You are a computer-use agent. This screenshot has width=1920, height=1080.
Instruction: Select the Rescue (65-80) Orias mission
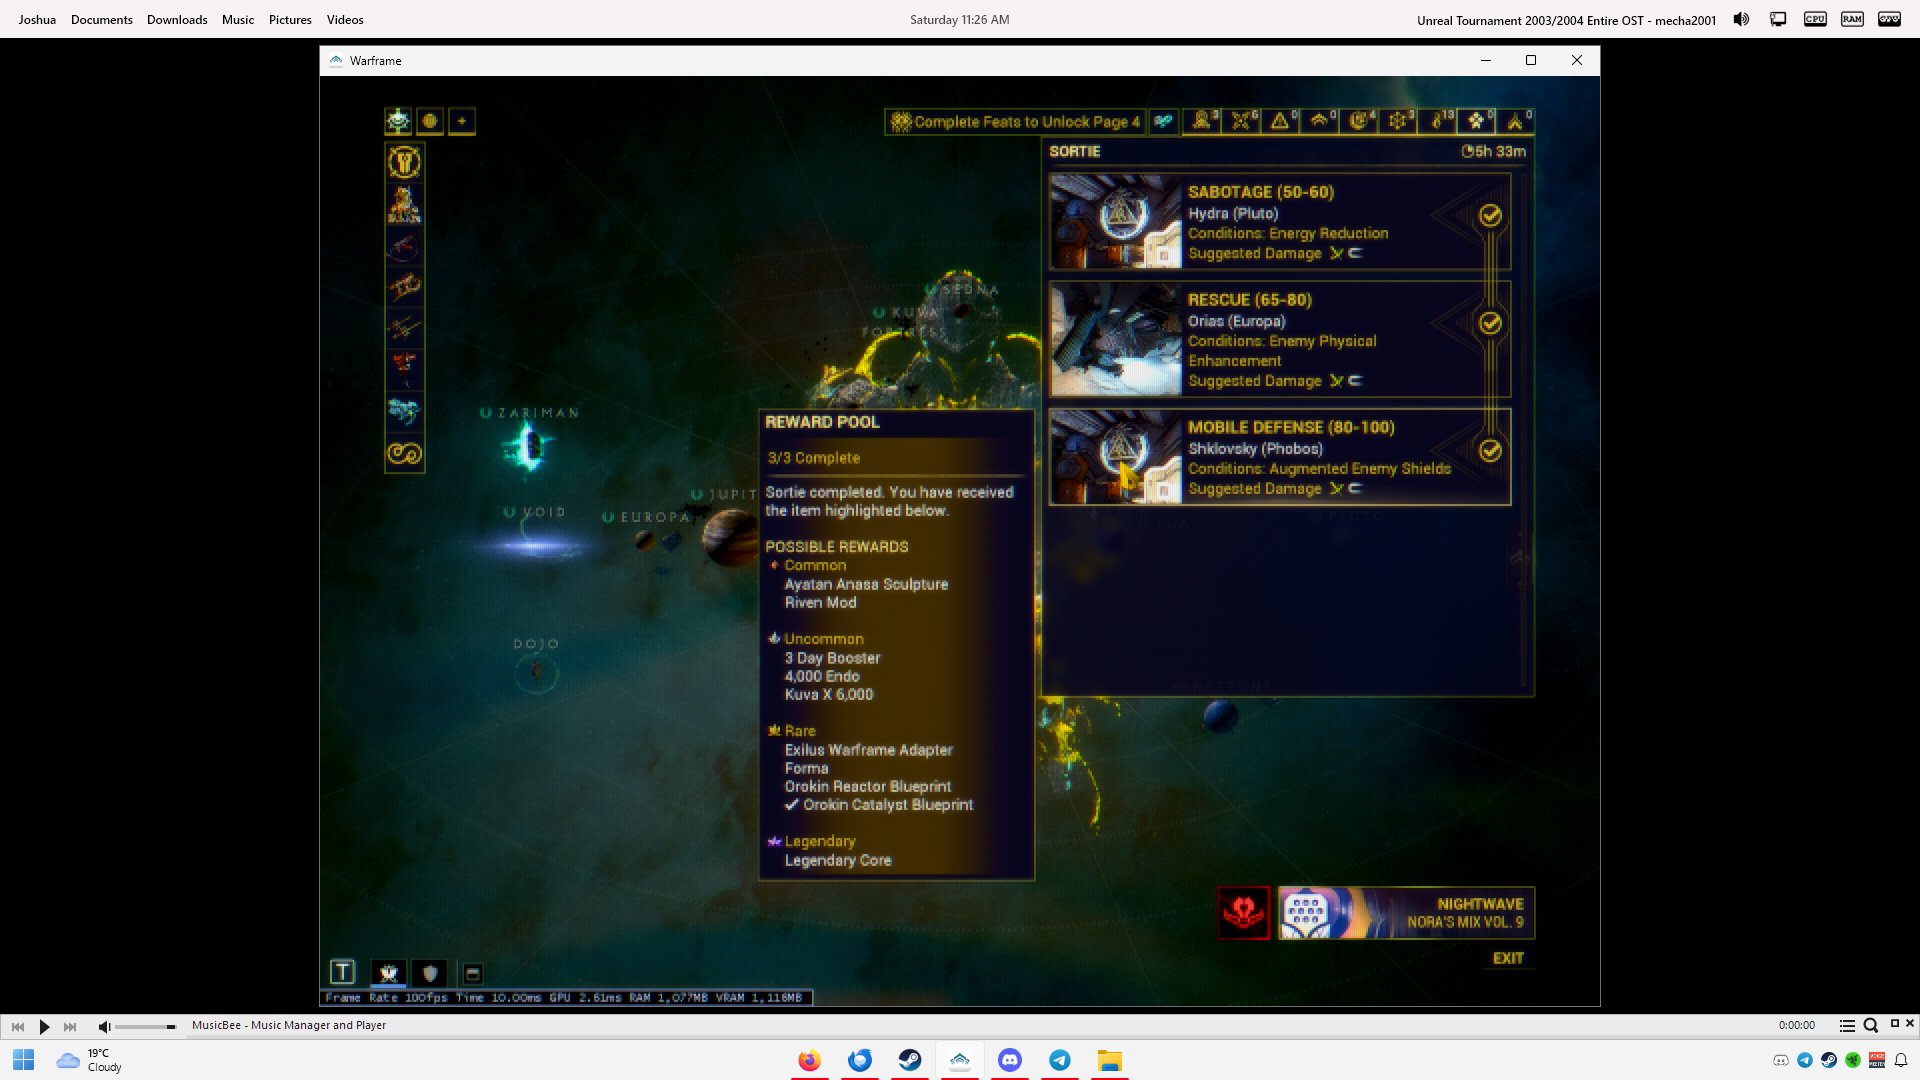pyautogui.click(x=1280, y=339)
